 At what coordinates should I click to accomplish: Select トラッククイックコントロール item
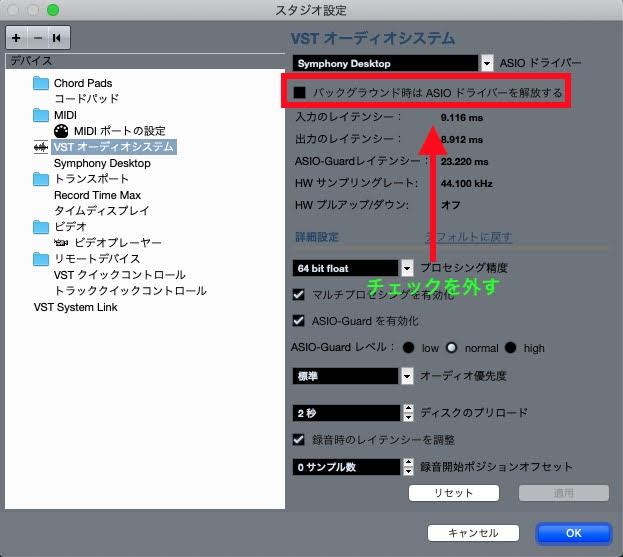point(130,291)
